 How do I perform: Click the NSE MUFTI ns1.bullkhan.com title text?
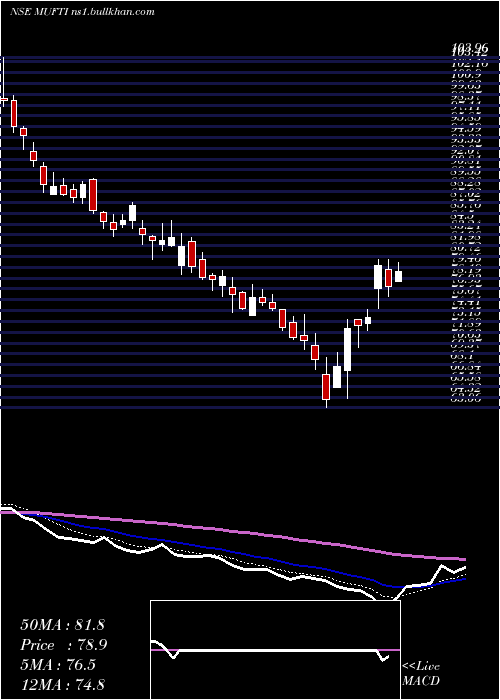(82, 12)
